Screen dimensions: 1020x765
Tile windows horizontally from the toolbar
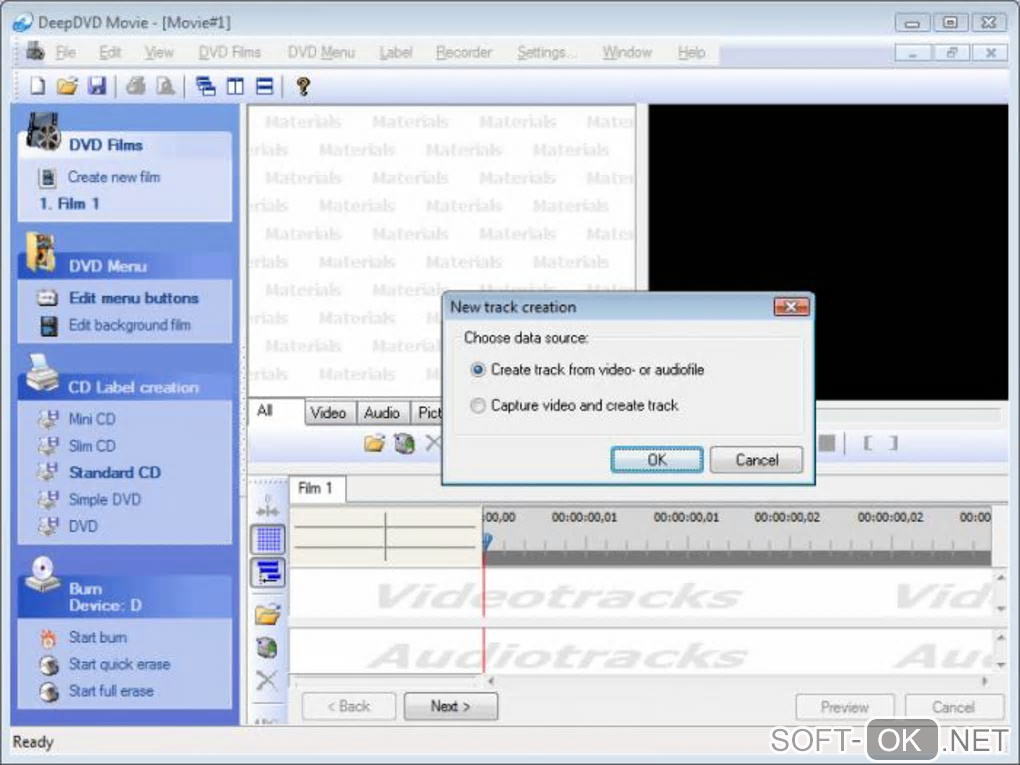[x=264, y=86]
